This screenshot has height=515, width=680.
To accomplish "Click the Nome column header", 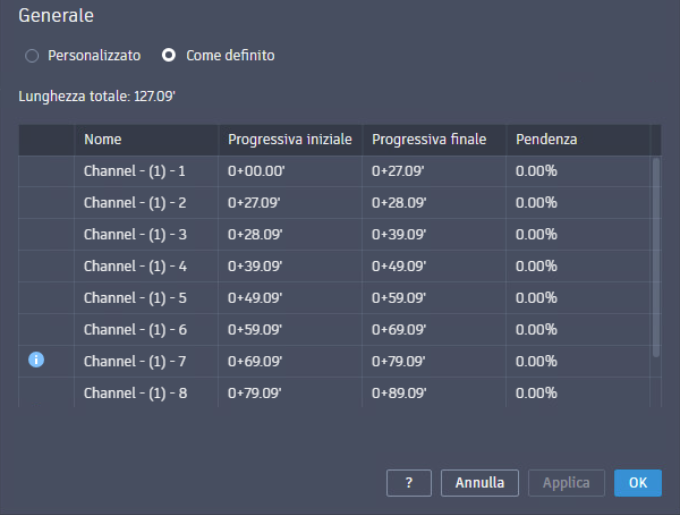I will tap(103, 140).
